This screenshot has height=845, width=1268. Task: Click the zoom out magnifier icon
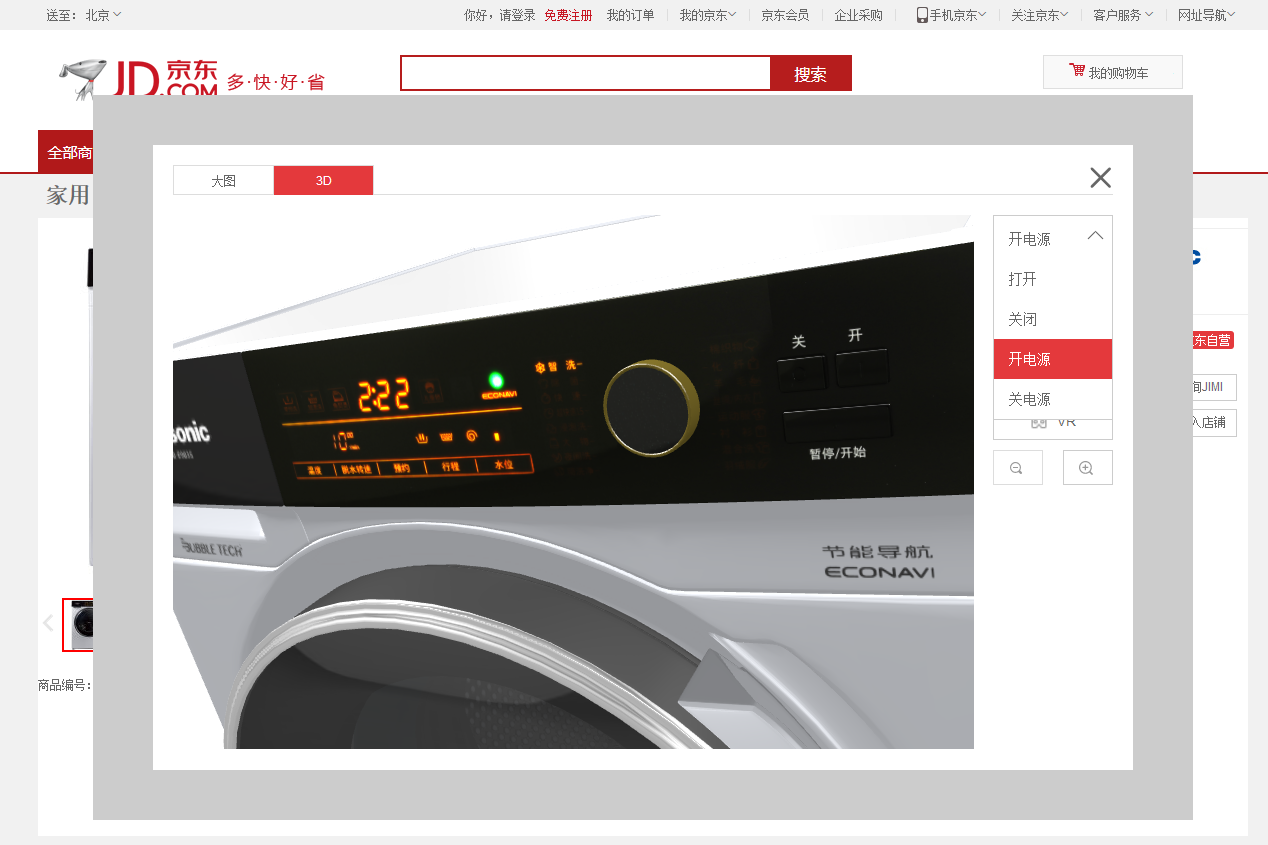click(1017, 468)
